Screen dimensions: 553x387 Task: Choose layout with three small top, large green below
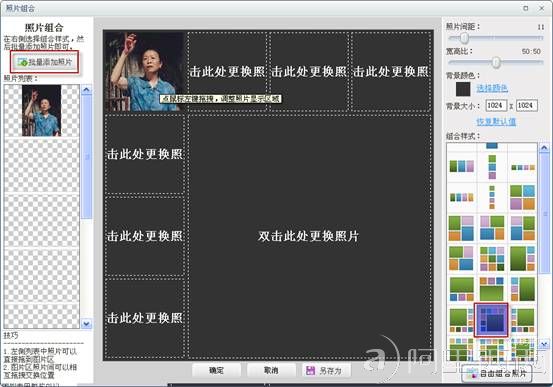(492, 289)
